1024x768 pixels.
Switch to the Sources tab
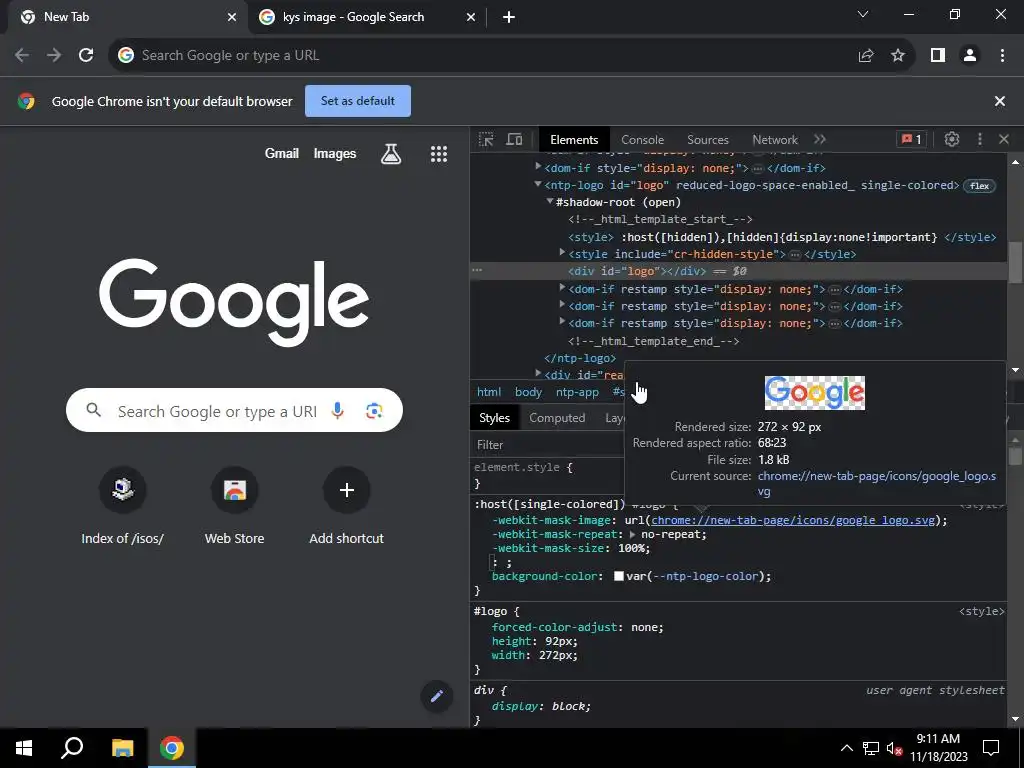pos(707,139)
